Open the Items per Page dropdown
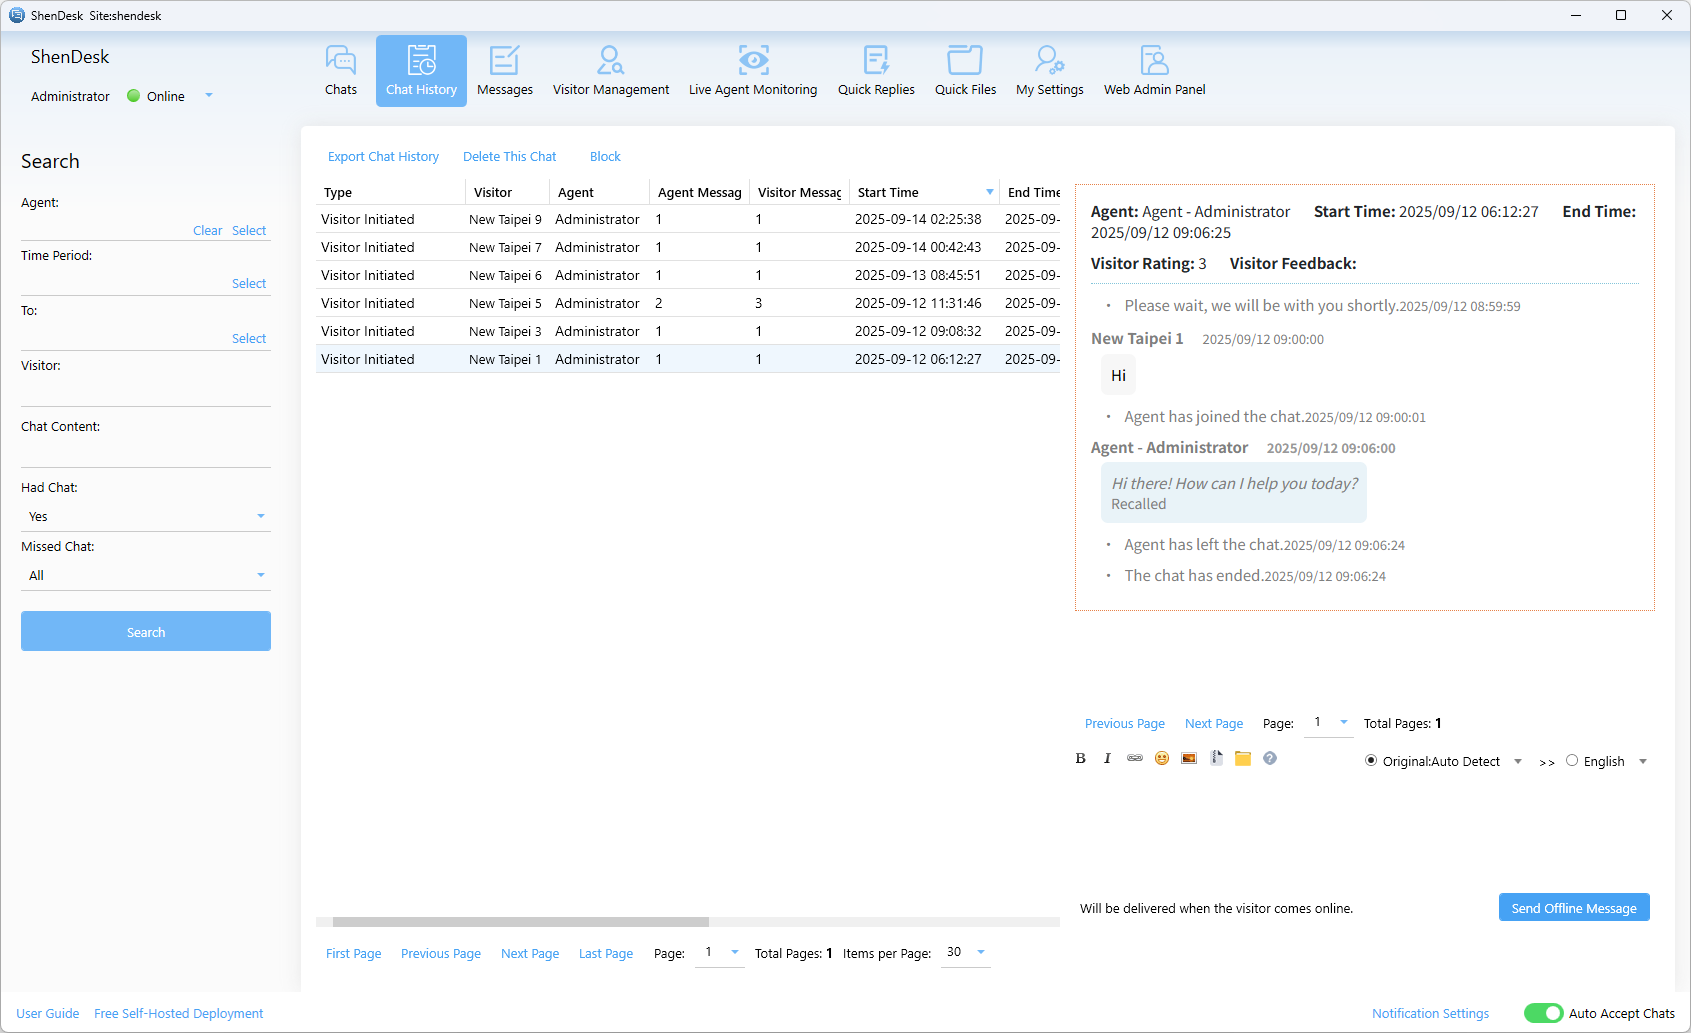This screenshot has height=1033, width=1691. coord(966,952)
